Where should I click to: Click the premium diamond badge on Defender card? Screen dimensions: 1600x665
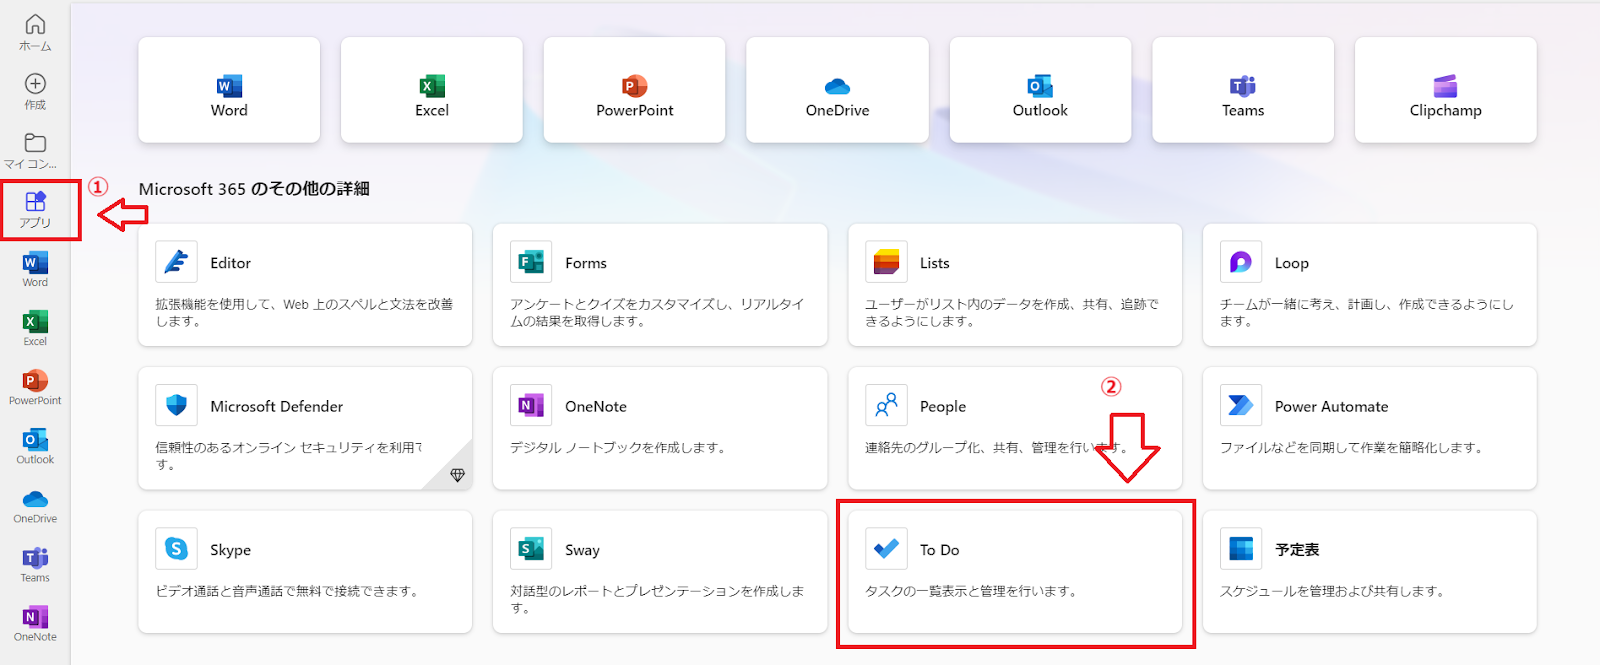(x=457, y=475)
